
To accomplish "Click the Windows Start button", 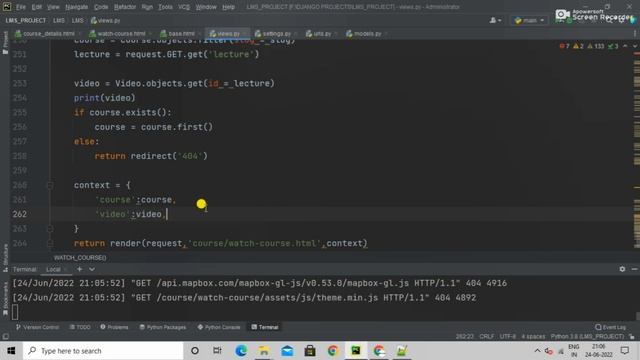I will [x=11, y=351].
